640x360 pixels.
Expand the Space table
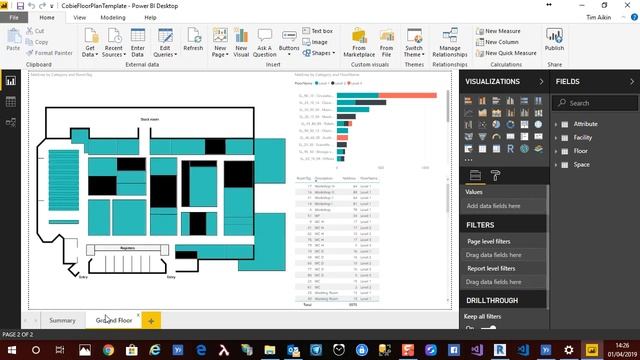pyautogui.click(x=556, y=165)
